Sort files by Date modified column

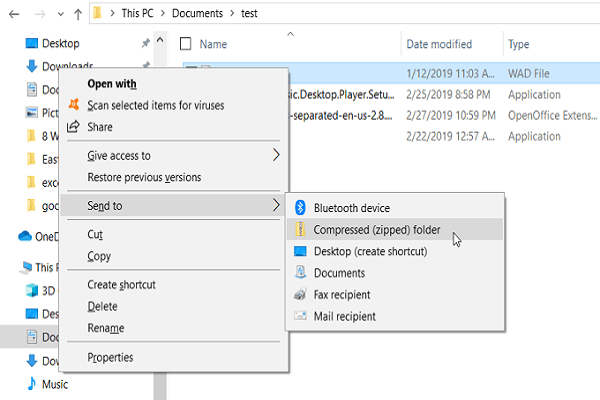pyautogui.click(x=439, y=45)
